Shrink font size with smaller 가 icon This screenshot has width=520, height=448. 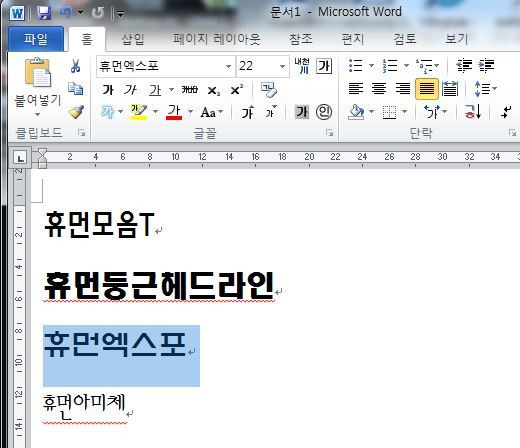click(271, 112)
